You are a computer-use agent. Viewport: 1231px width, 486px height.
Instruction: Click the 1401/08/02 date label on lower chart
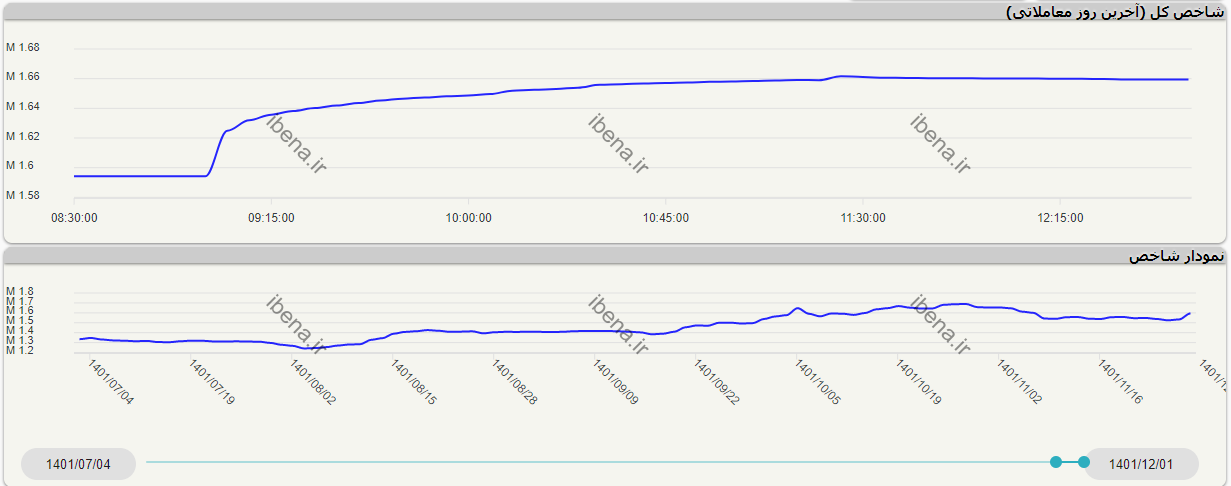click(313, 383)
